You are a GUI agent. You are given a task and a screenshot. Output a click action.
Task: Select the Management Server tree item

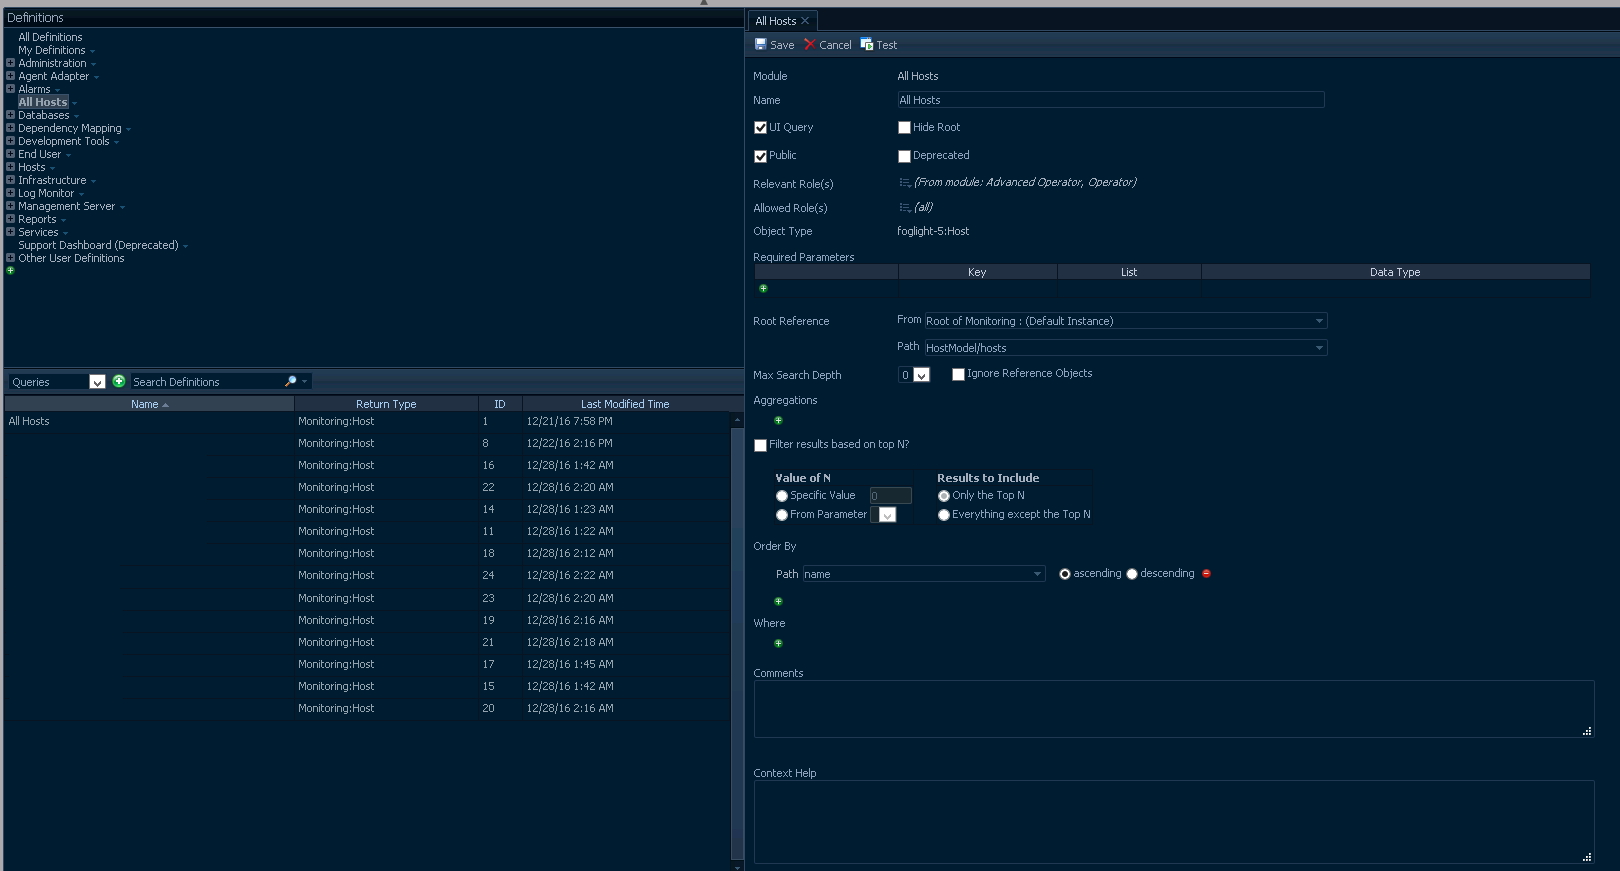point(66,206)
